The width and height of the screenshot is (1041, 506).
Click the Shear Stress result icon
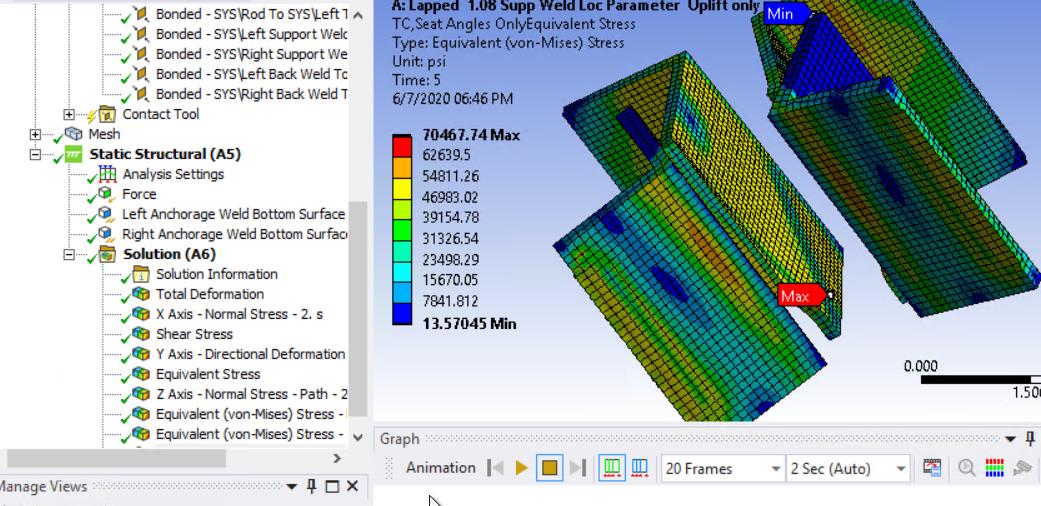coord(140,333)
